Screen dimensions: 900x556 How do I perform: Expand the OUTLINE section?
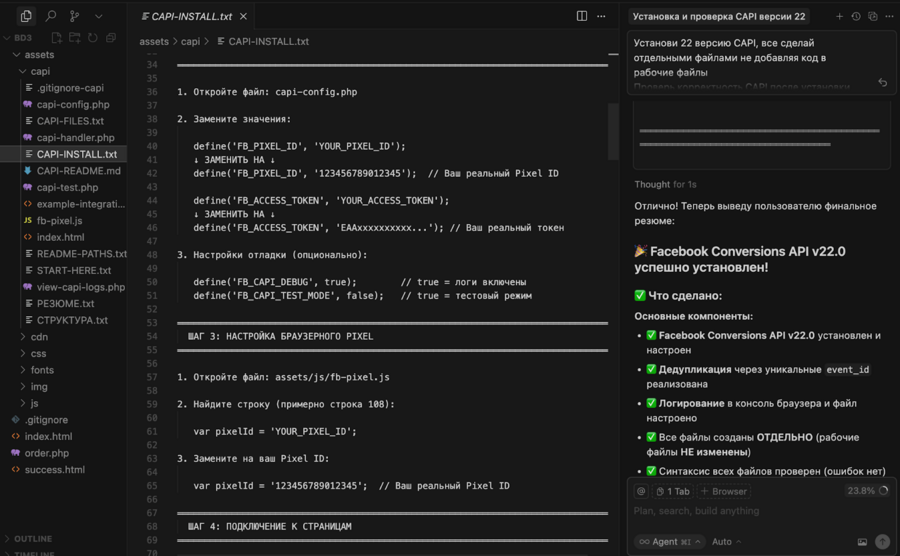pyautogui.click(x=33, y=539)
